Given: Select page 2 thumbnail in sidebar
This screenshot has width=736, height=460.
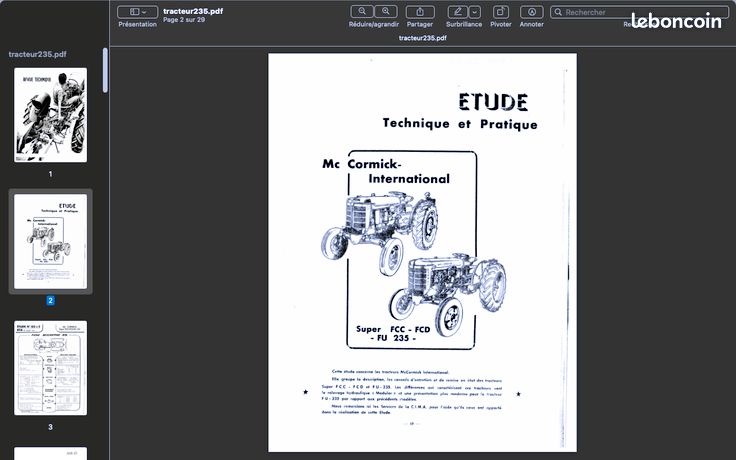Looking at the screenshot, I should (x=50, y=241).
